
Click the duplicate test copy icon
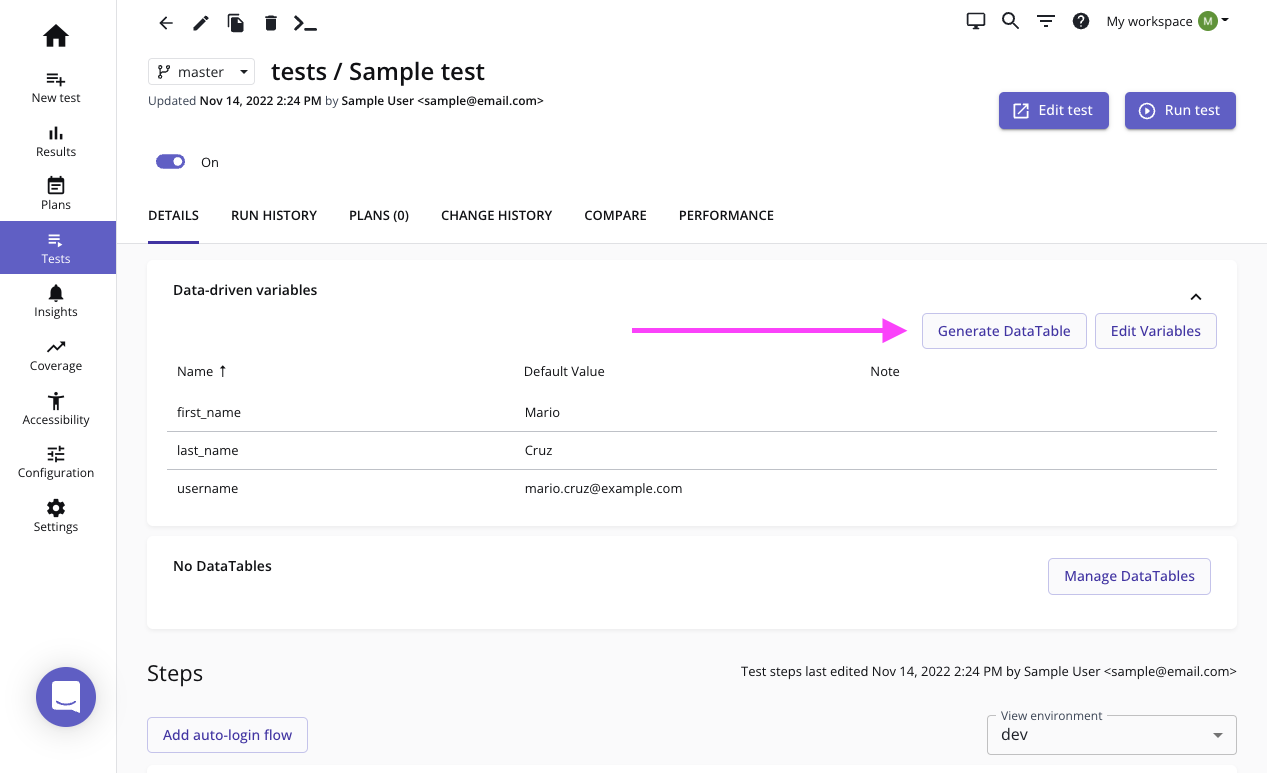[x=236, y=23]
